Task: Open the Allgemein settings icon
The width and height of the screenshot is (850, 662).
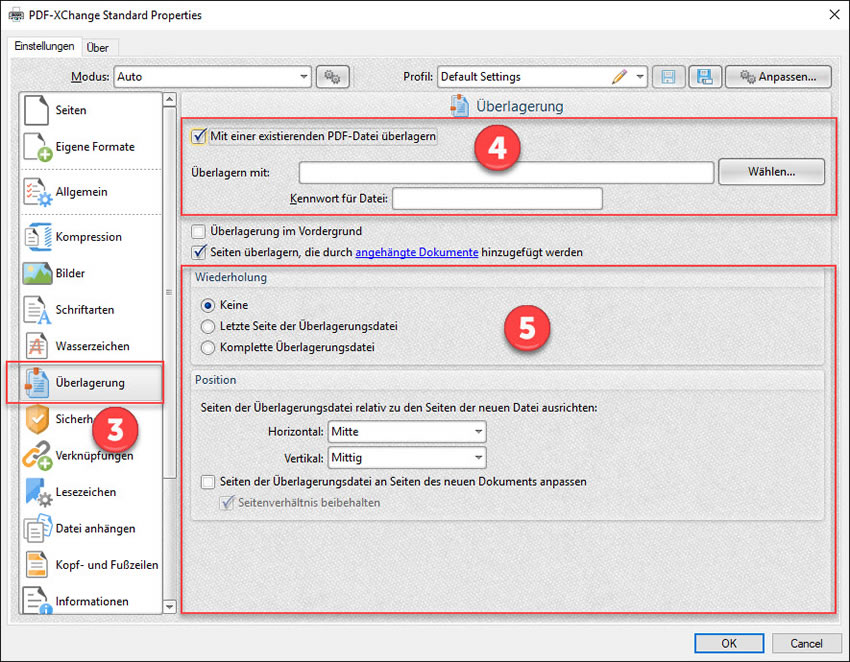Action: click(x=37, y=192)
